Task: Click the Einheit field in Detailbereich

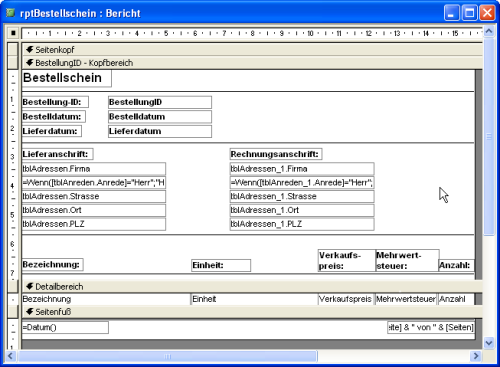Action: (255, 299)
